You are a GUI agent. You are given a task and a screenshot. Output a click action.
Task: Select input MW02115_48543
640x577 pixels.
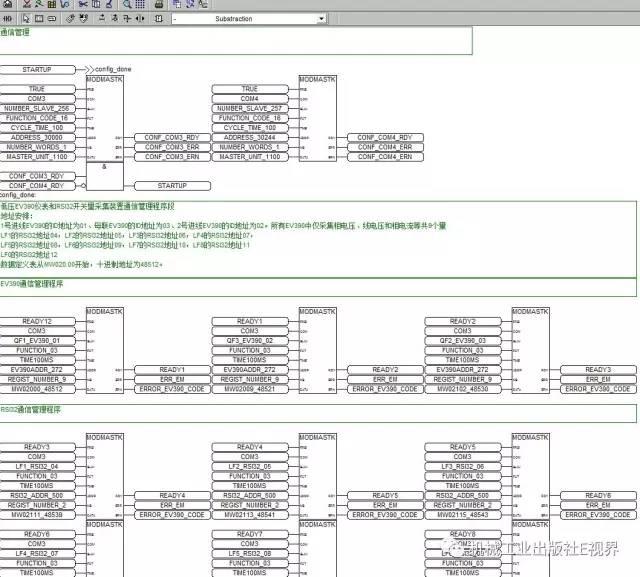click(462, 515)
